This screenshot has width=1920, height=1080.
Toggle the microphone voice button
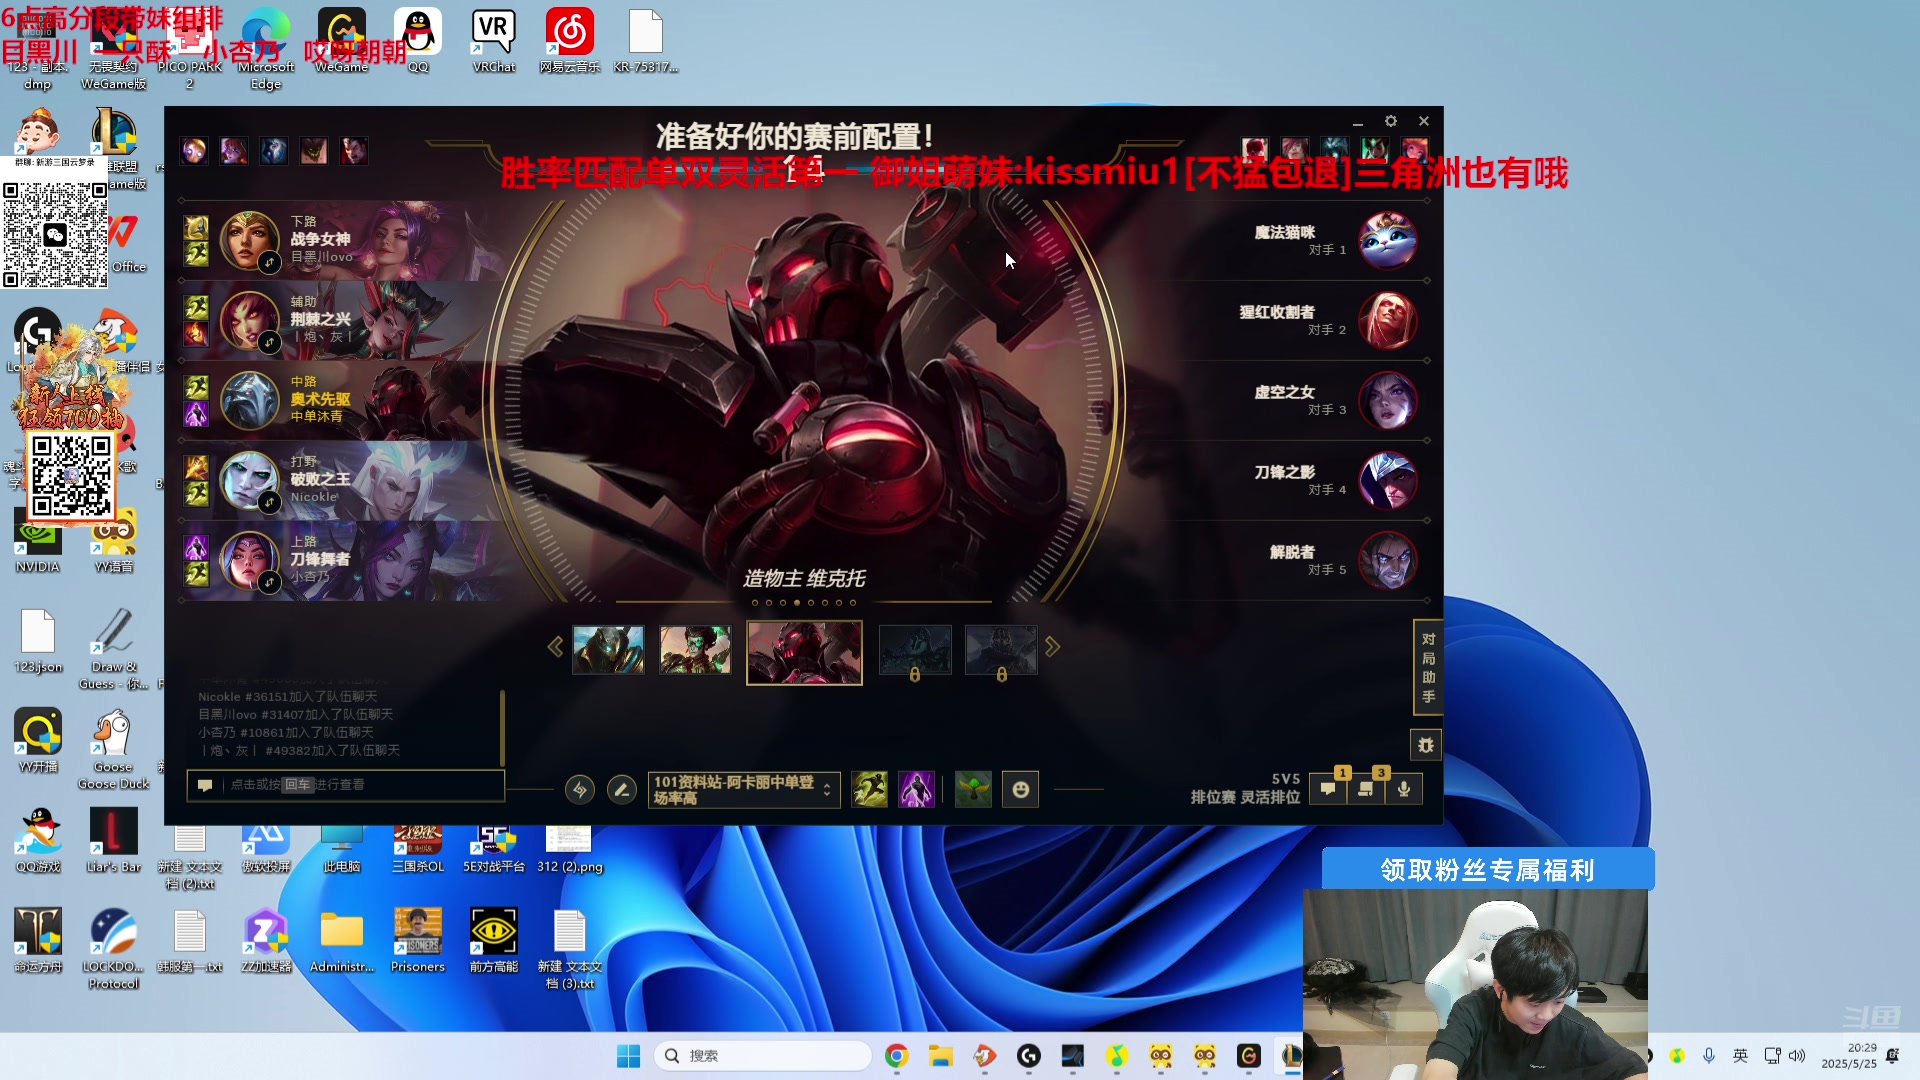[x=1404, y=789]
